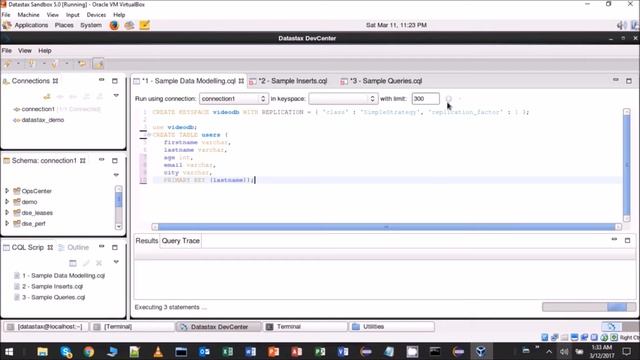
Task: Open the Connections panel view menu arrow
Action: 116,96
